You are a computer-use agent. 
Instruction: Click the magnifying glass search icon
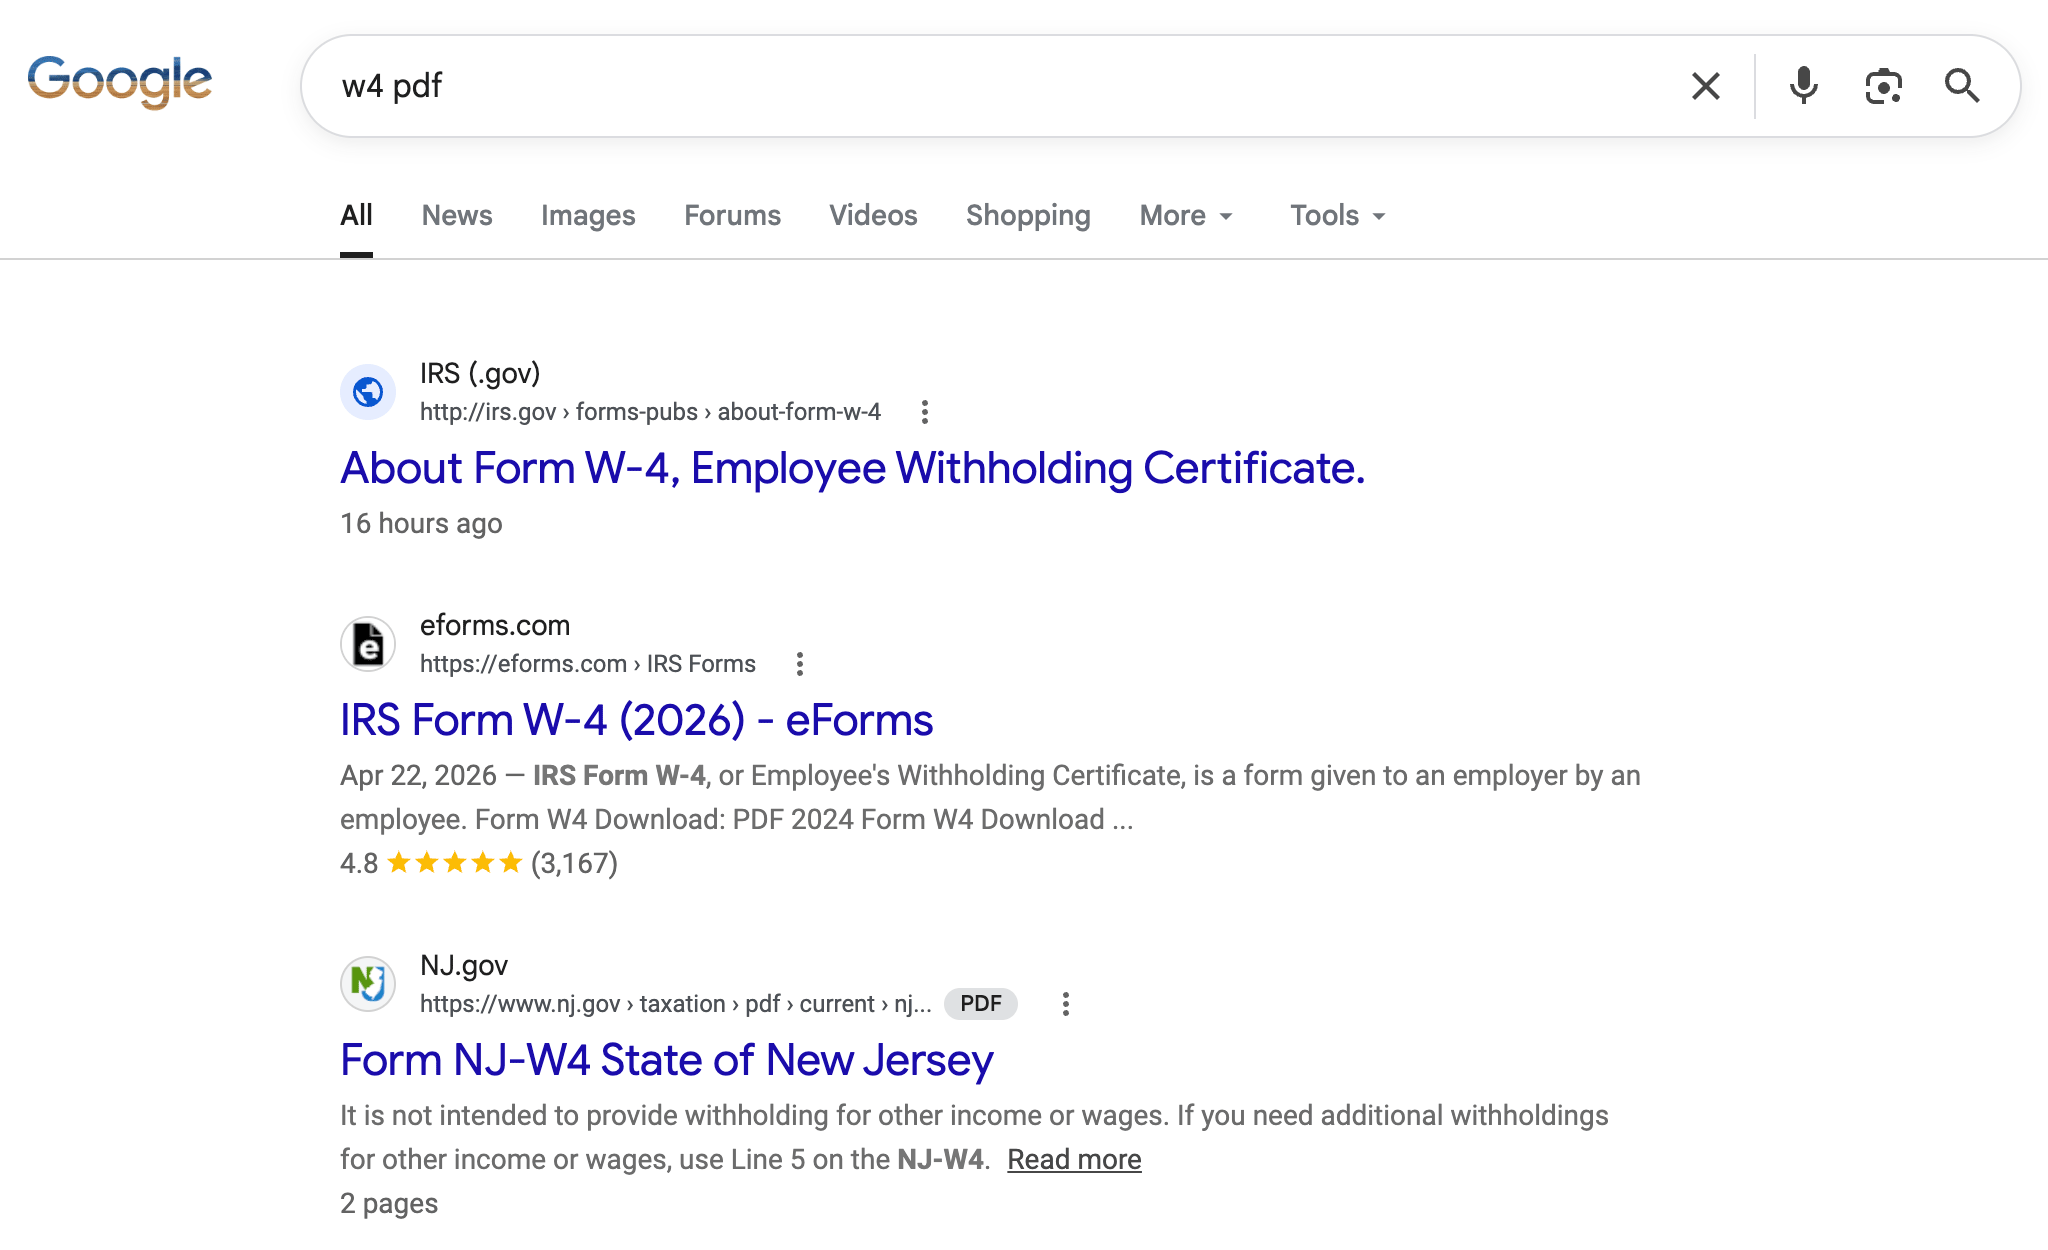click(x=1962, y=86)
